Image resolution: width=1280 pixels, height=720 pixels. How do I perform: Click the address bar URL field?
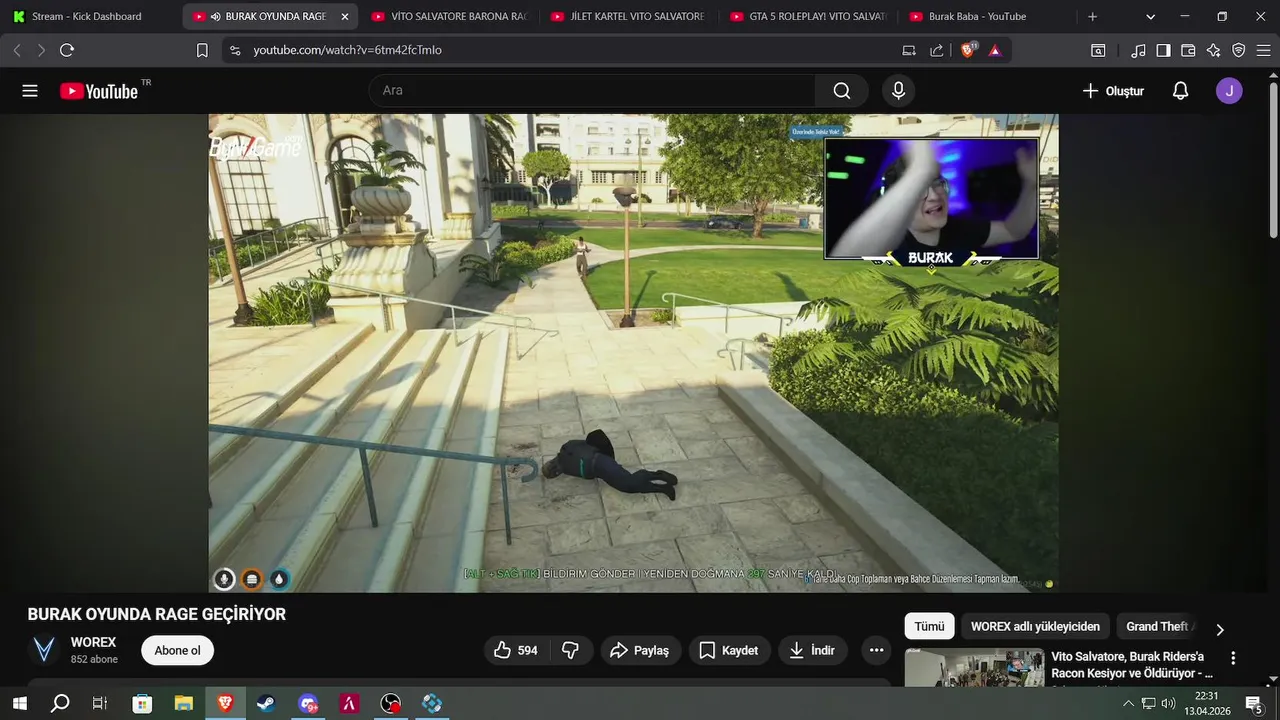tap(570, 50)
